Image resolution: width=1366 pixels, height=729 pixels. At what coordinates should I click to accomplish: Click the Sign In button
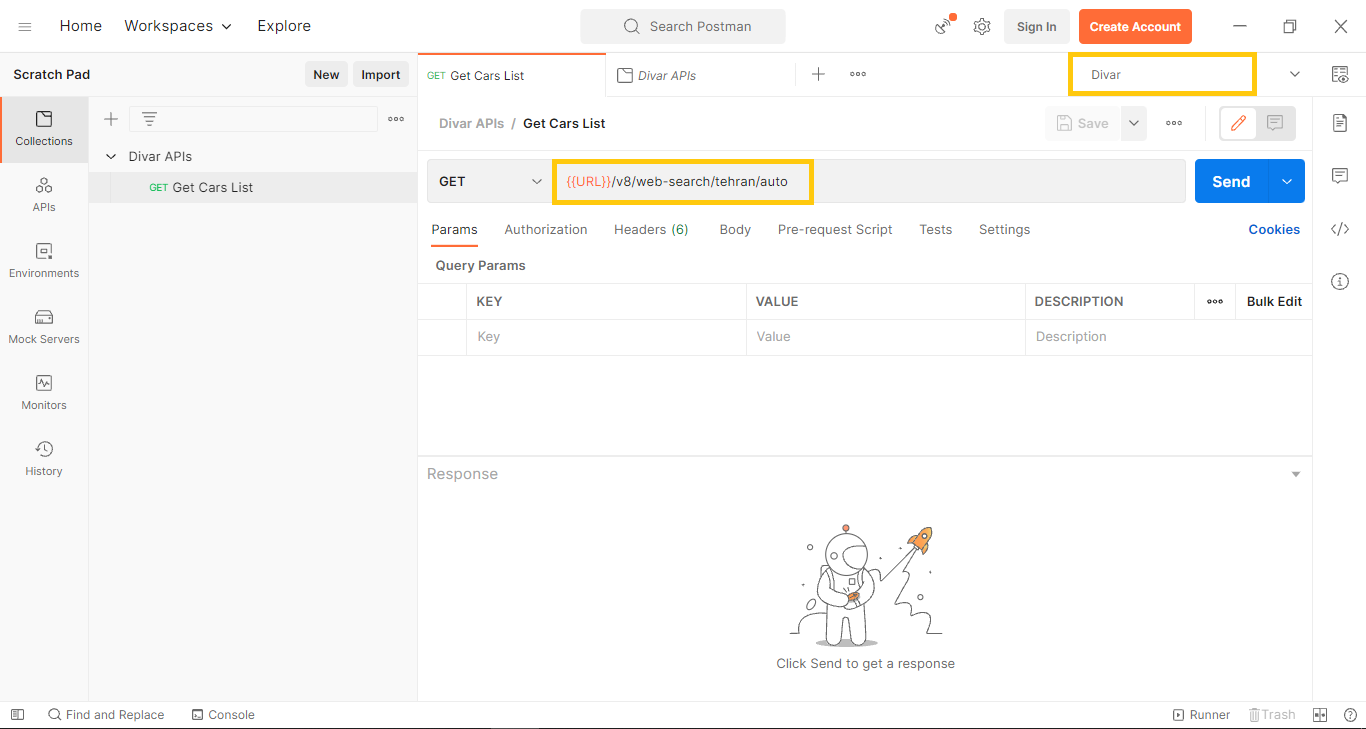point(1037,27)
